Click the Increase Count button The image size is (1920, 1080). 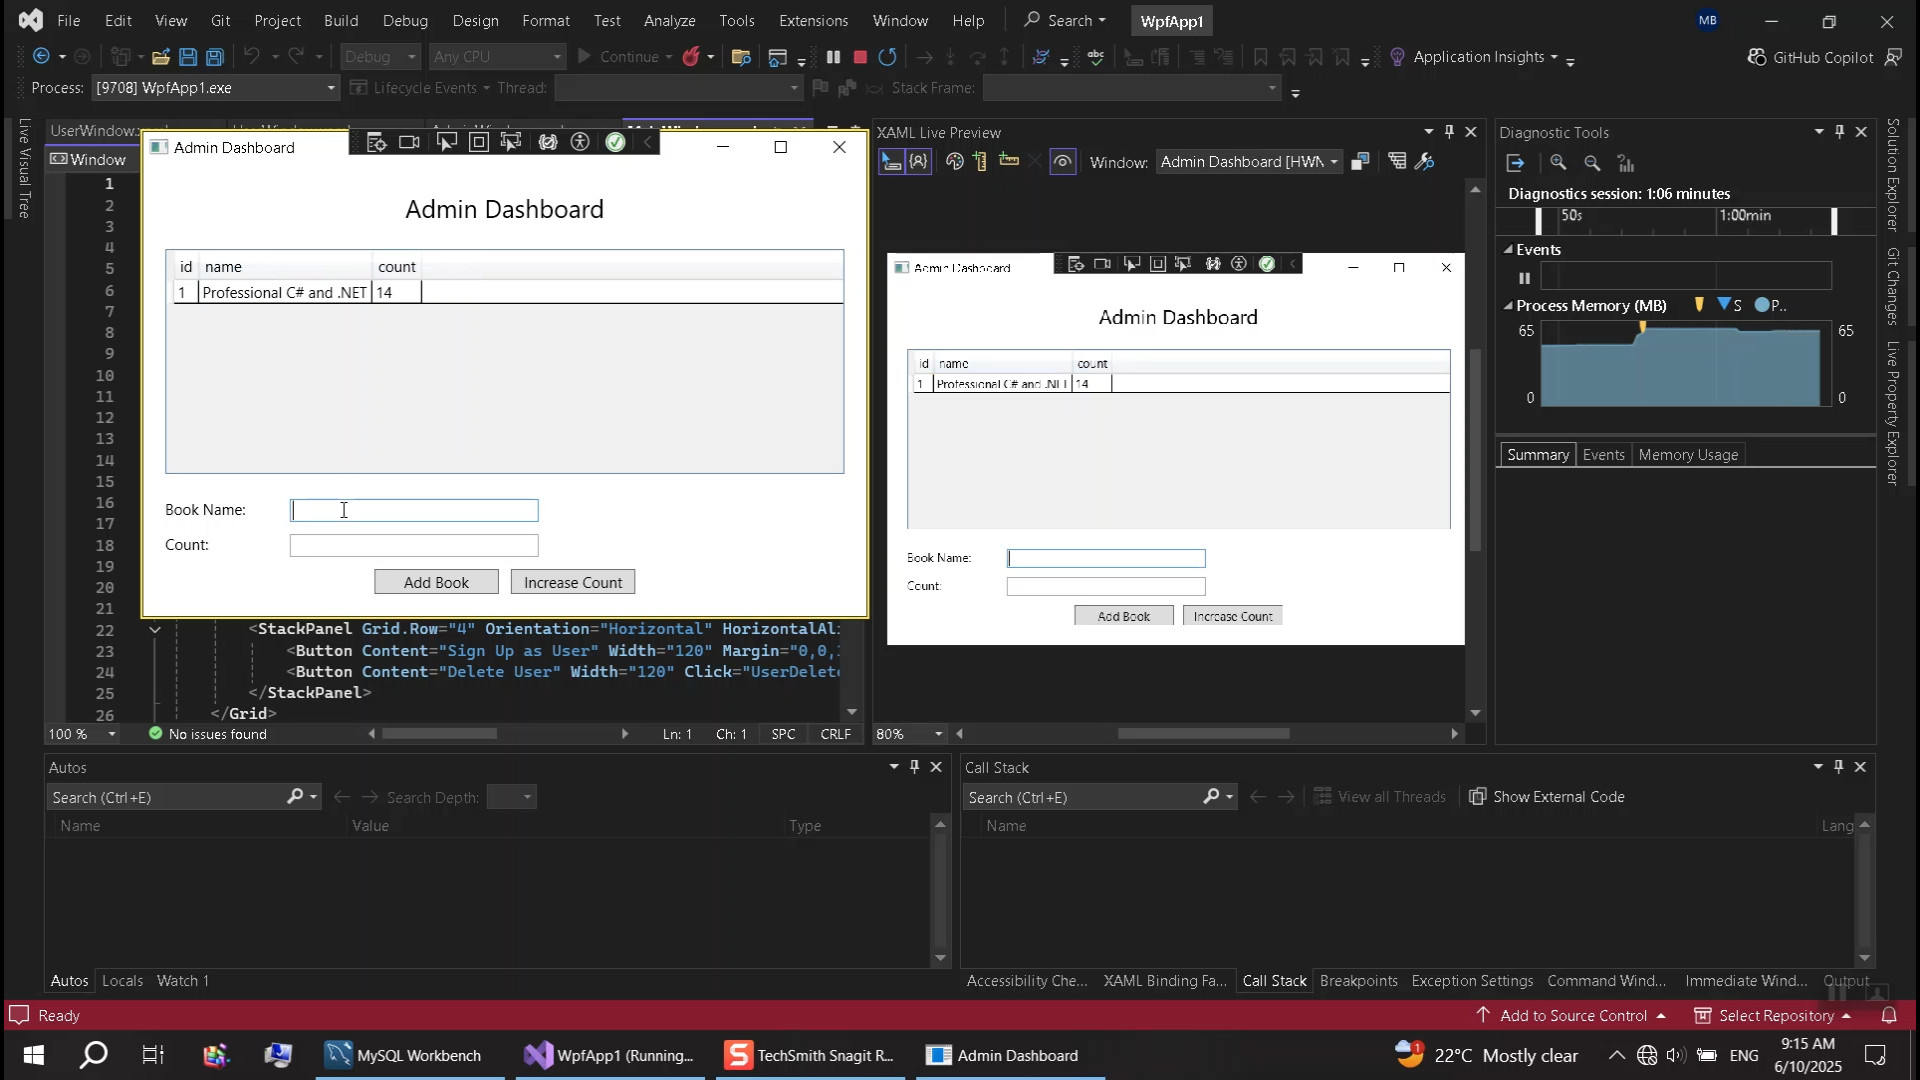coord(572,582)
